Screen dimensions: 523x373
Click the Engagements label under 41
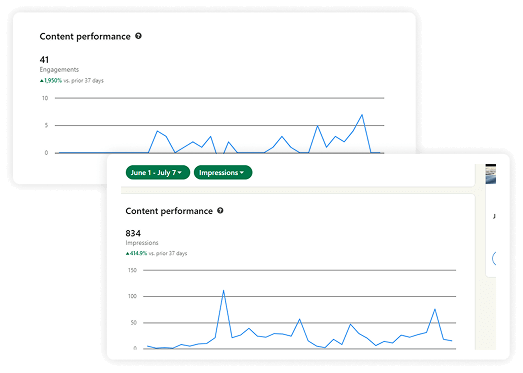(59, 69)
